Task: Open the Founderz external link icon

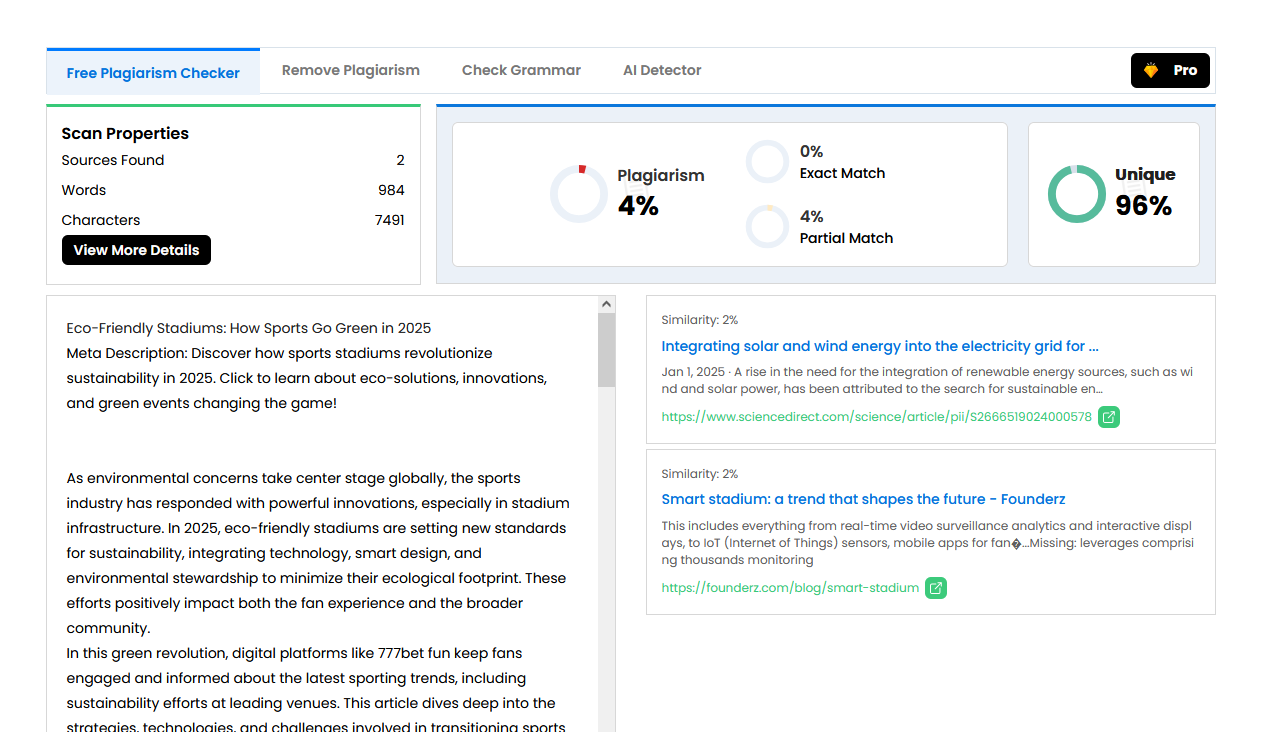Action: click(935, 588)
